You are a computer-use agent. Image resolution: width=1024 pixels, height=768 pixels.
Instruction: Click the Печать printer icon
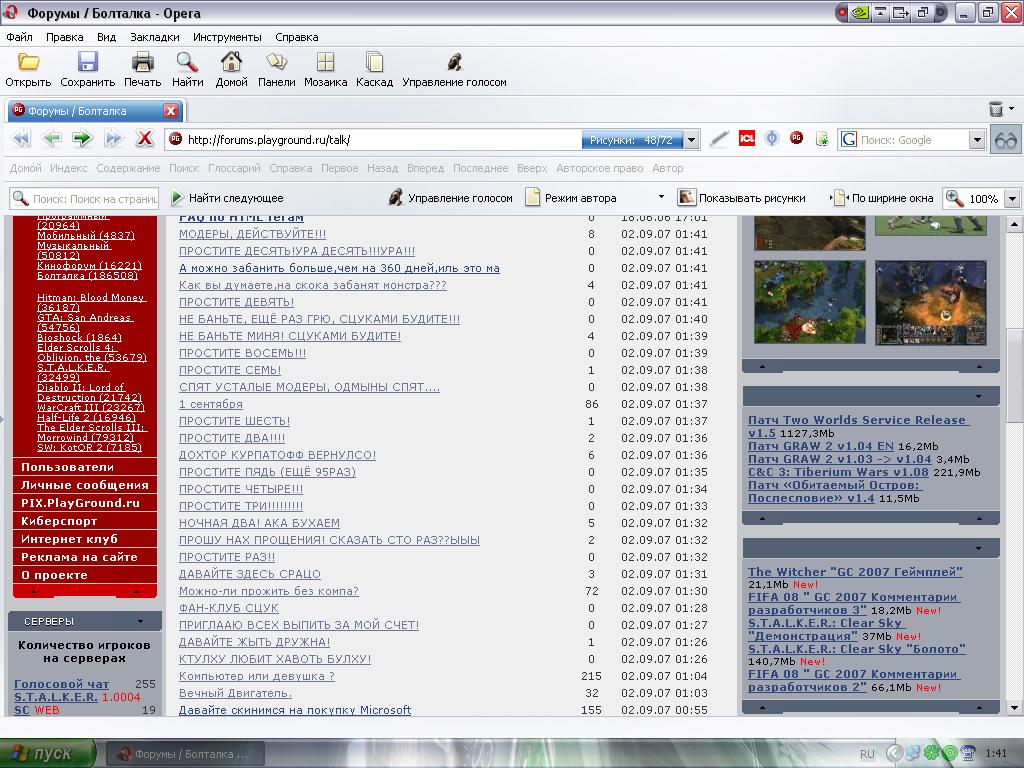pyautogui.click(x=142, y=62)
